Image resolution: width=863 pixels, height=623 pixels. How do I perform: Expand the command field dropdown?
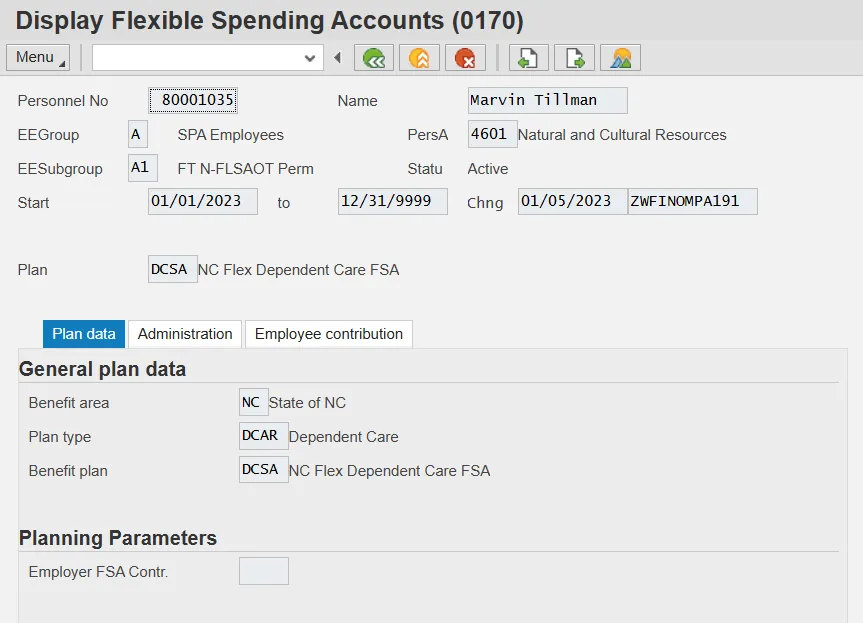(309, 59)
